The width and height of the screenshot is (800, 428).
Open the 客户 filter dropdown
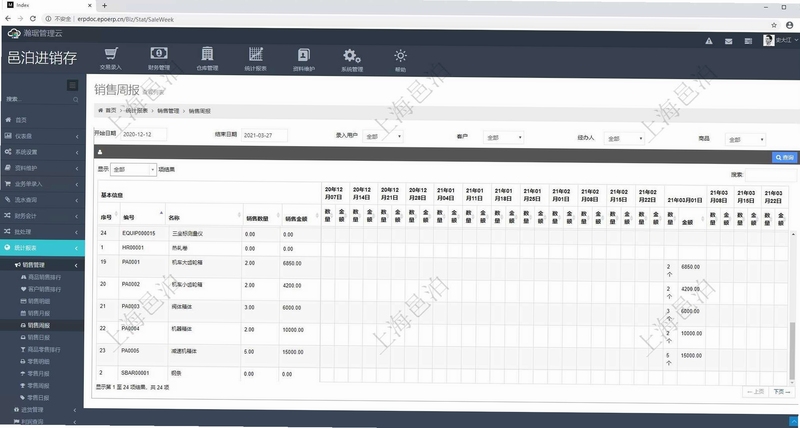(x=504, y=137)
